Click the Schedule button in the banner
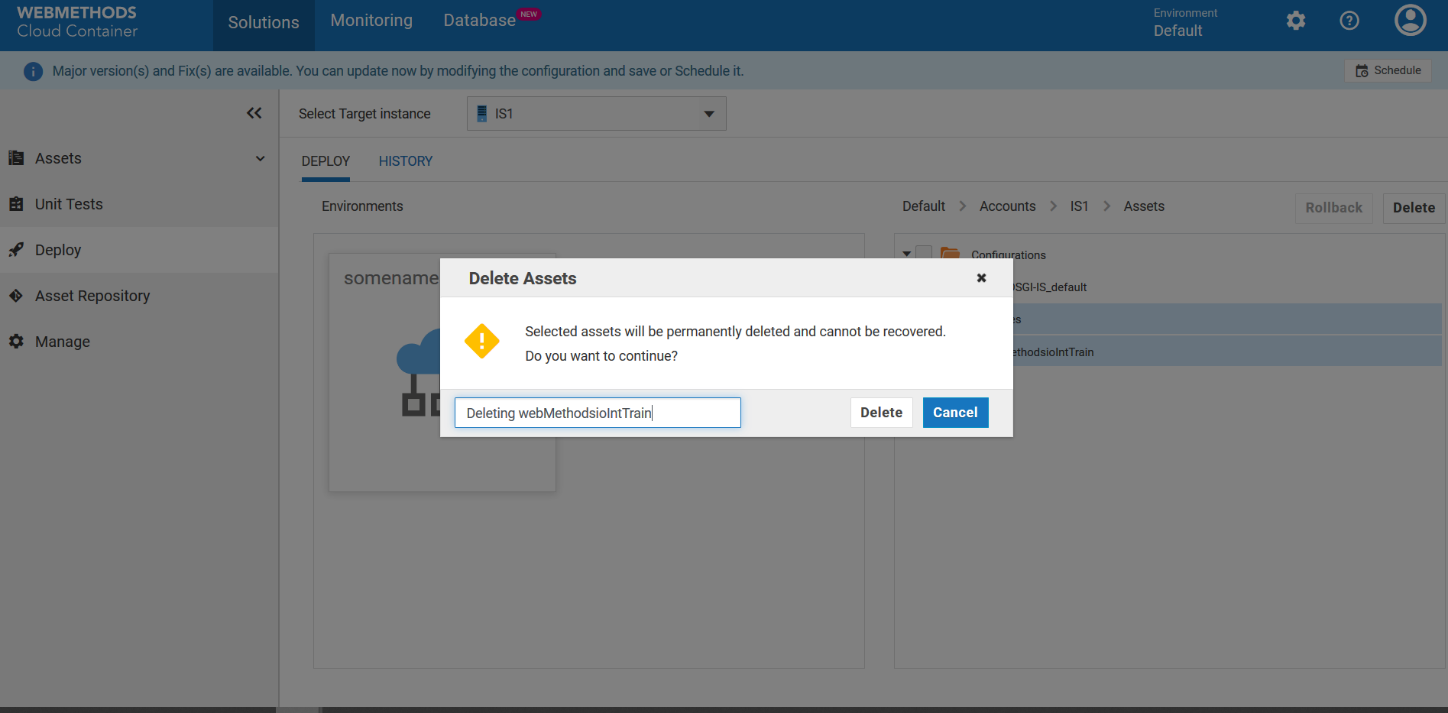Image resolution: width=1448 pixels, height=713 pixels. click(x=1388, y=71)
